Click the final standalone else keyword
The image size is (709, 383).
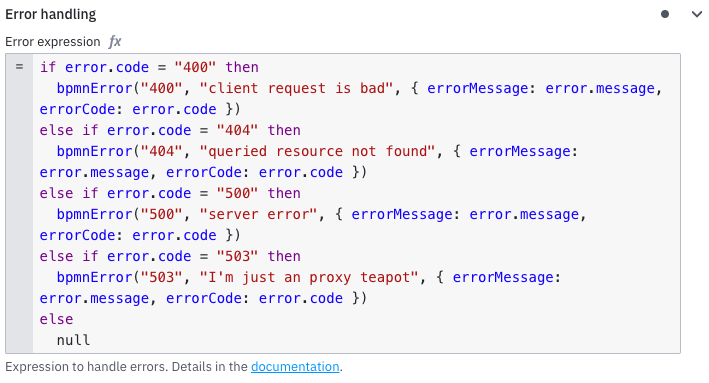pyautogui.click(x=56, y=319)
